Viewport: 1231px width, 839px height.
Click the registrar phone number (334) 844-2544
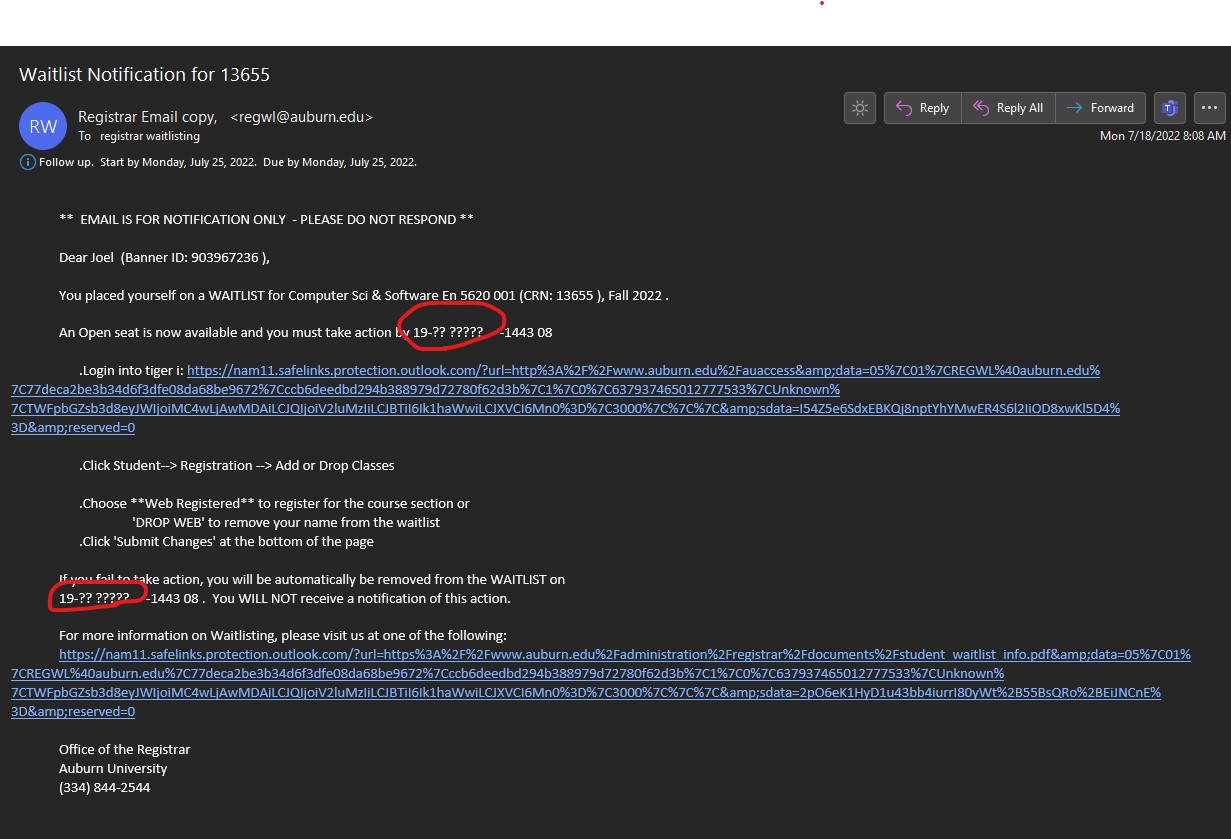click(105, 787)
